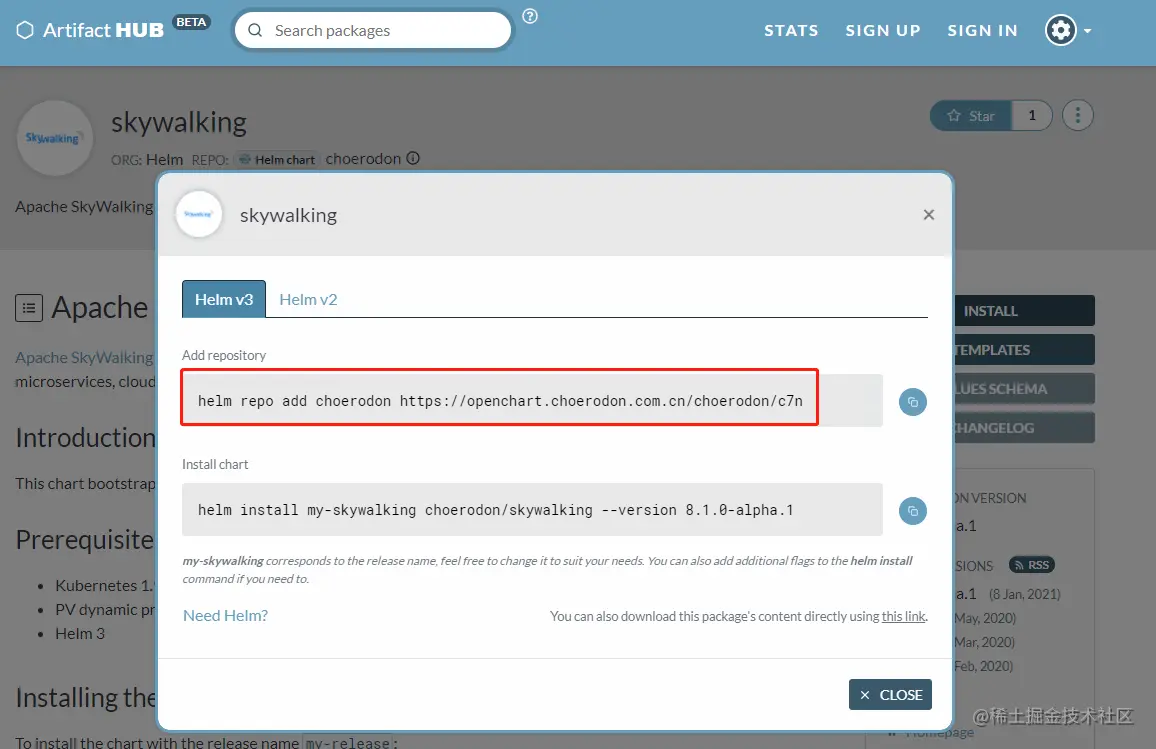Open the Need Helm? link
Image resolution: width=1156 pixels, height=749 pixels.
[x=226, y=616]
